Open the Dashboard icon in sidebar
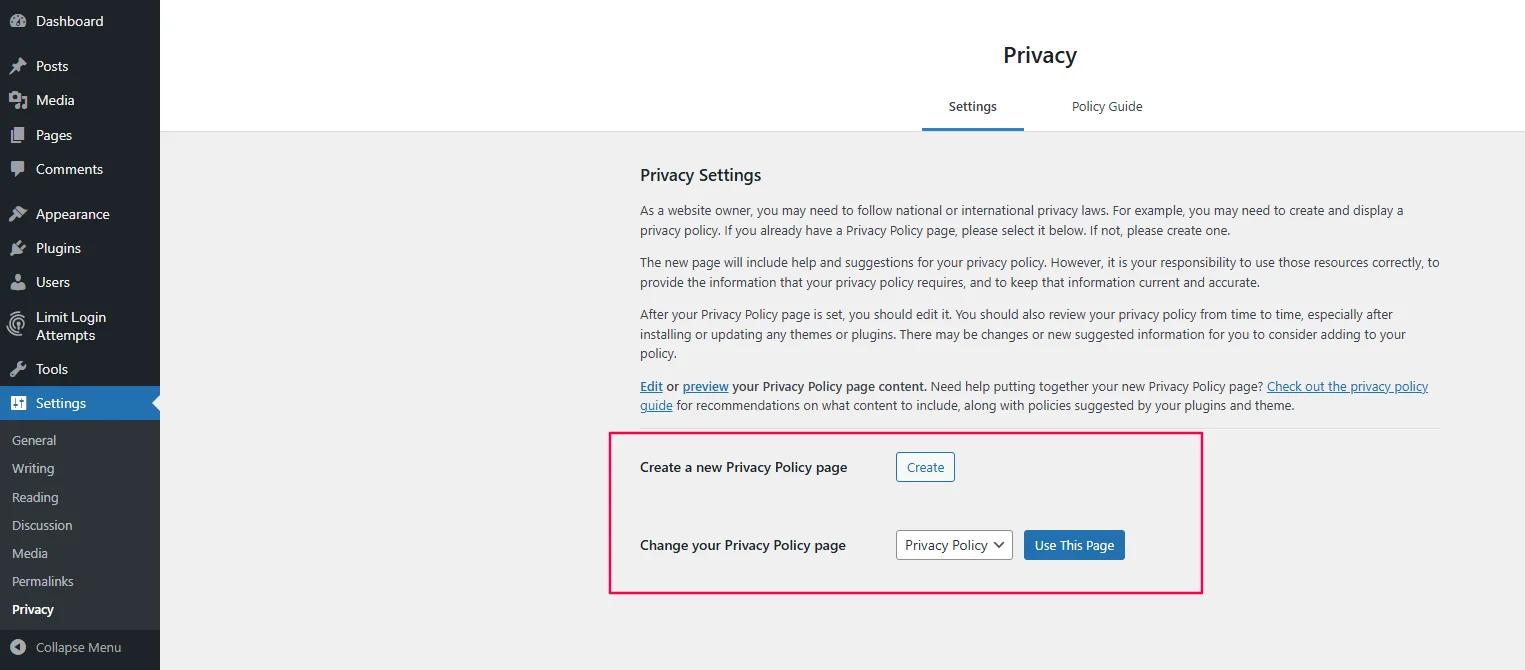 tap(18, 20)
